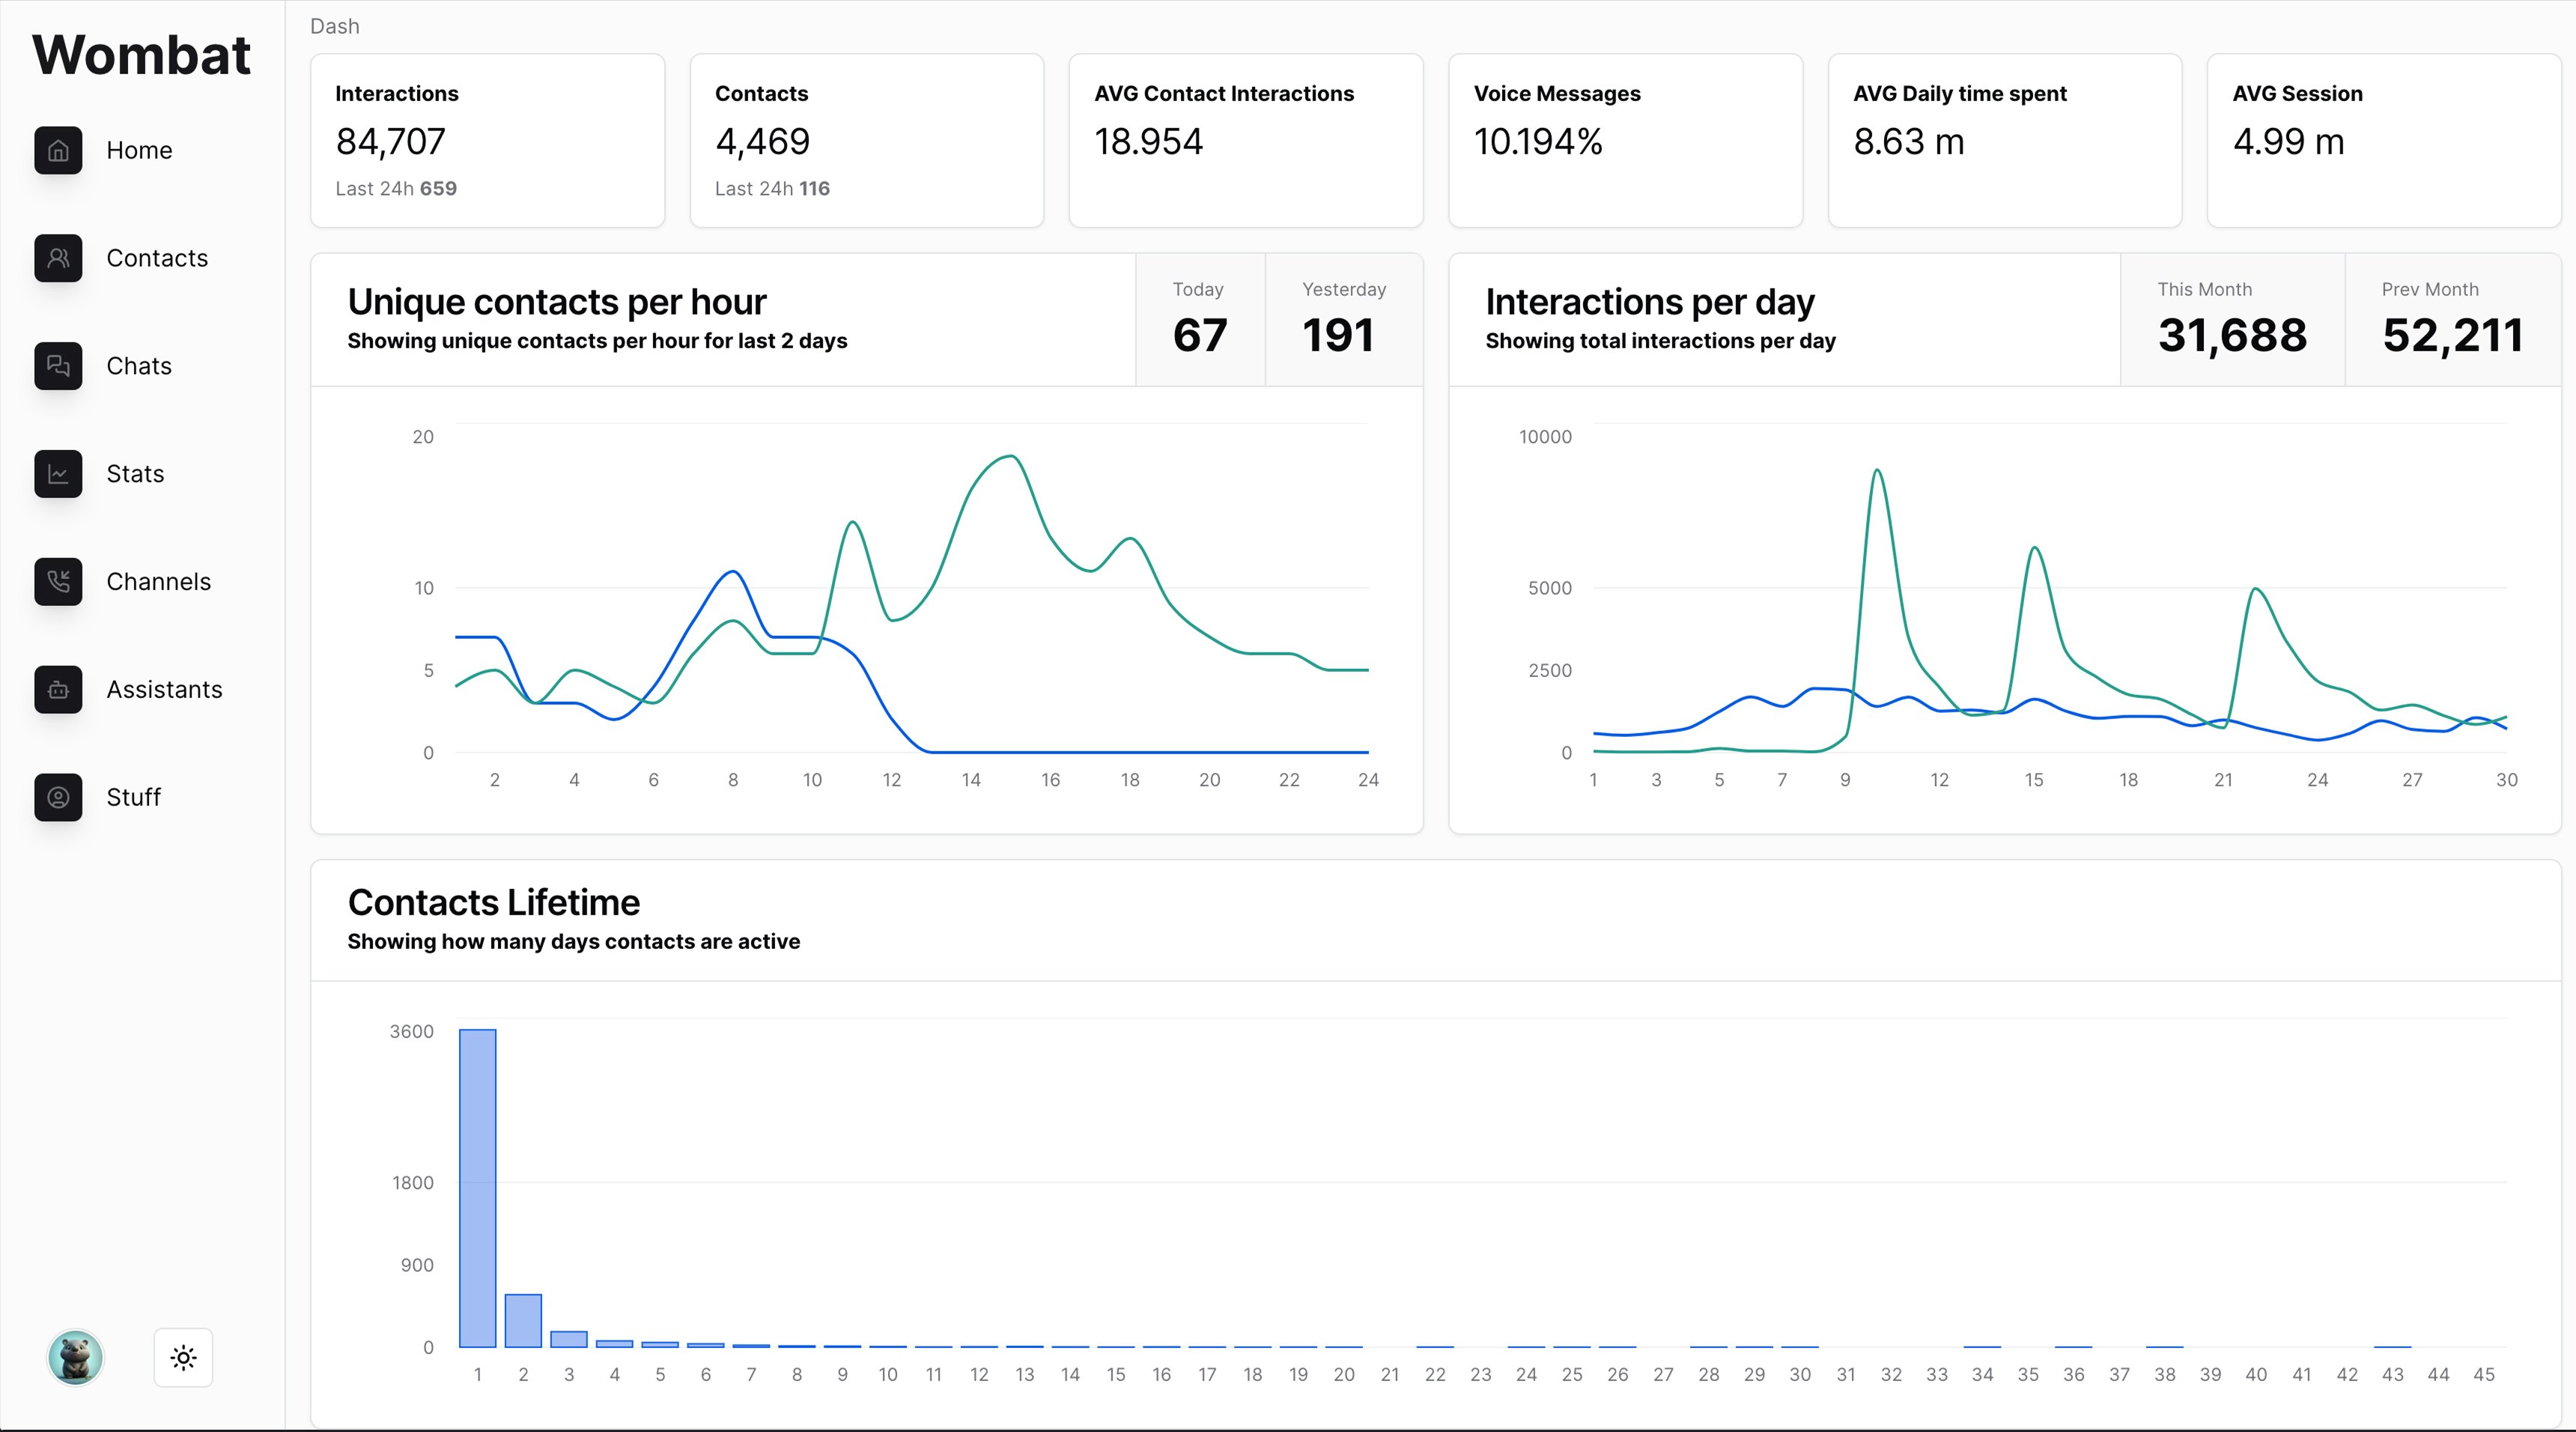Click the wombat user avatar
The height and width of the screenshot is (1432, 2576).
coord(75,1357)
